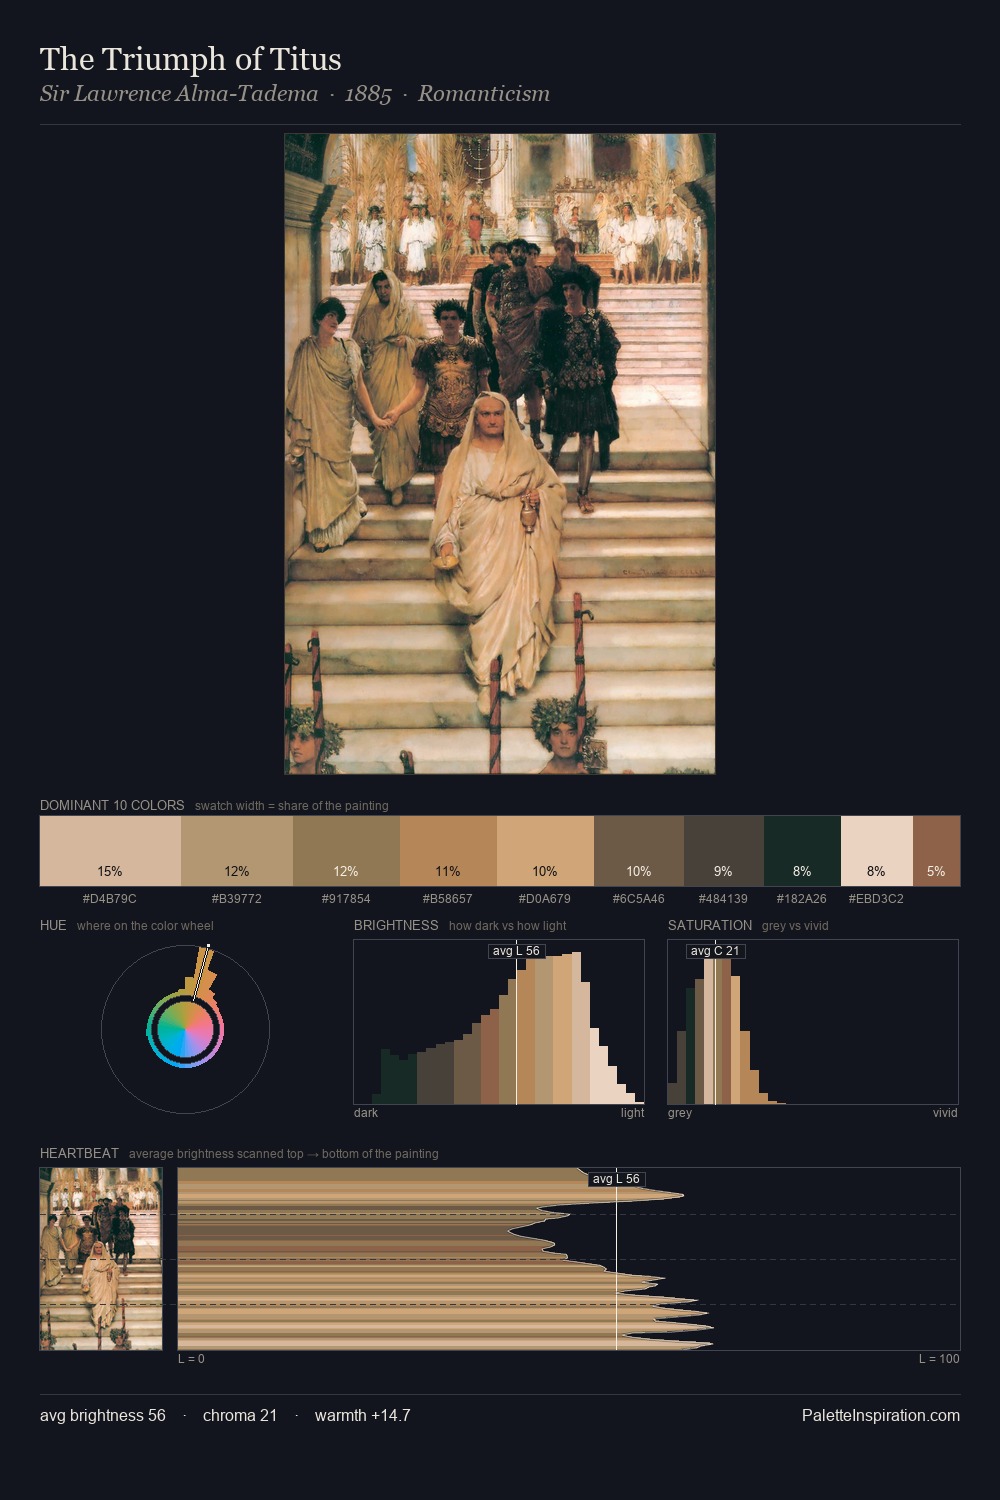Click the 'chroma 21' footer stat

click(x=240, y=1415)
